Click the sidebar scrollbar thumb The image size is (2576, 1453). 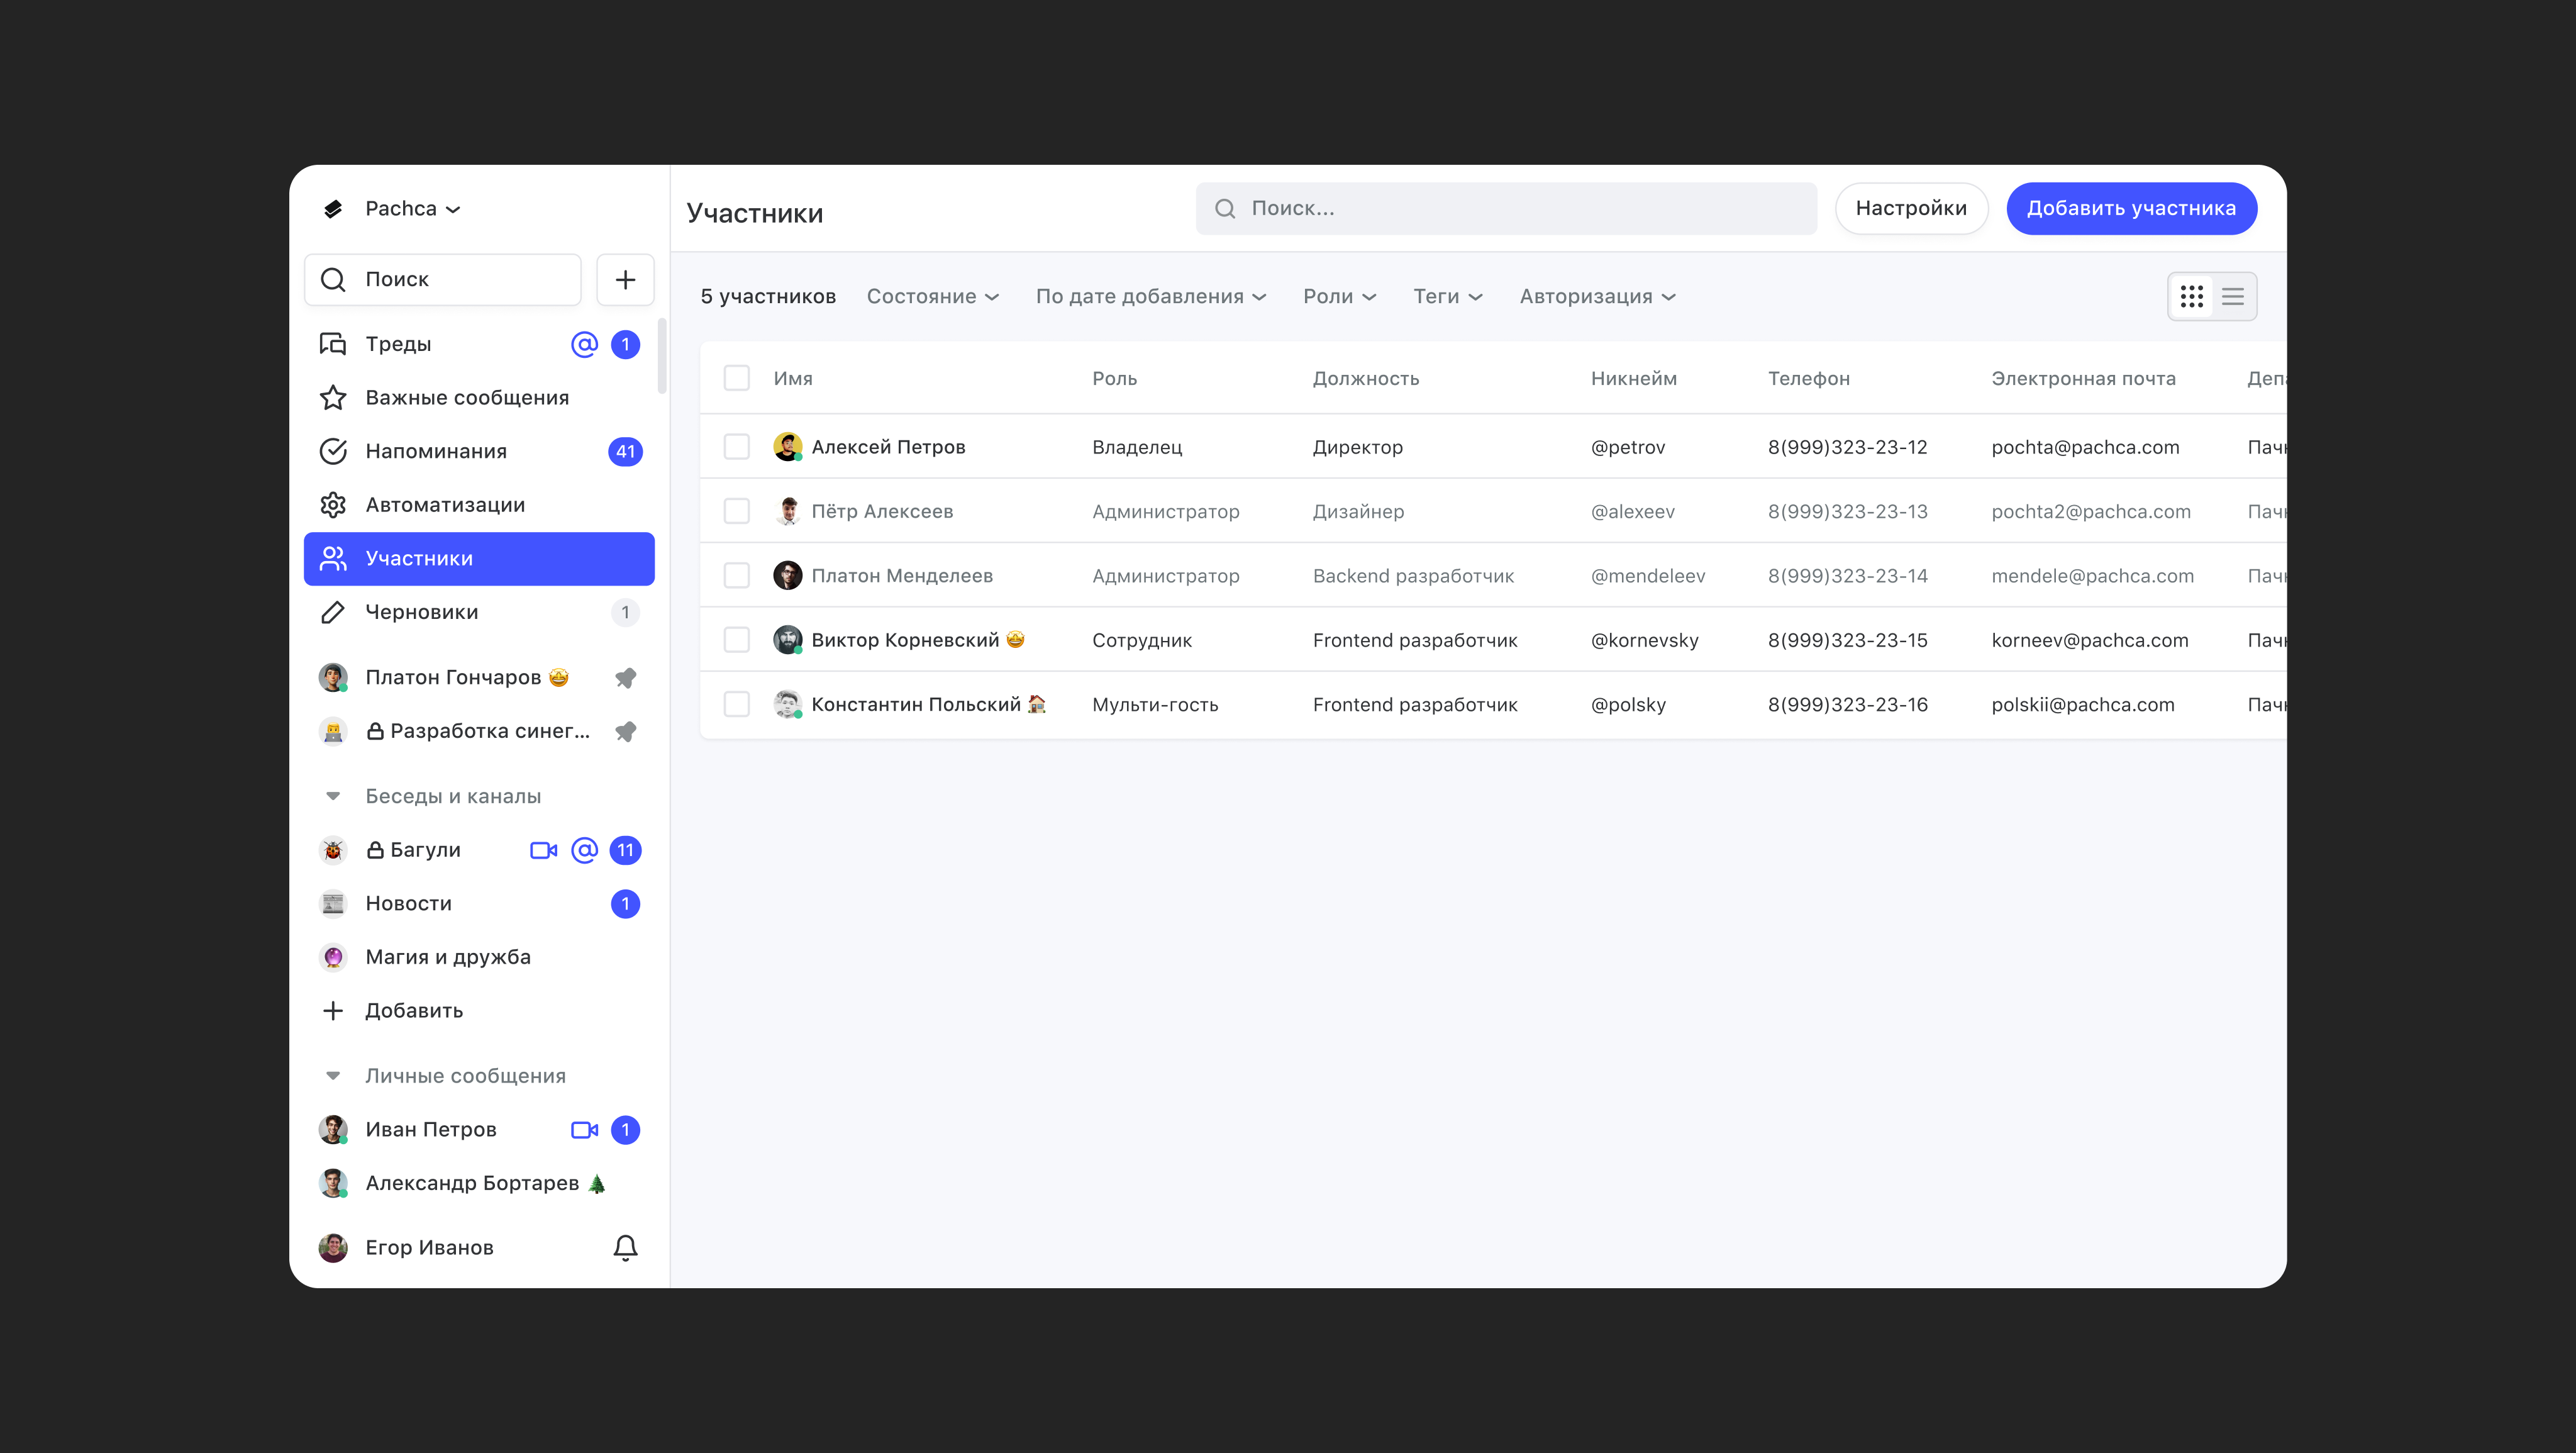pos(662,356)
